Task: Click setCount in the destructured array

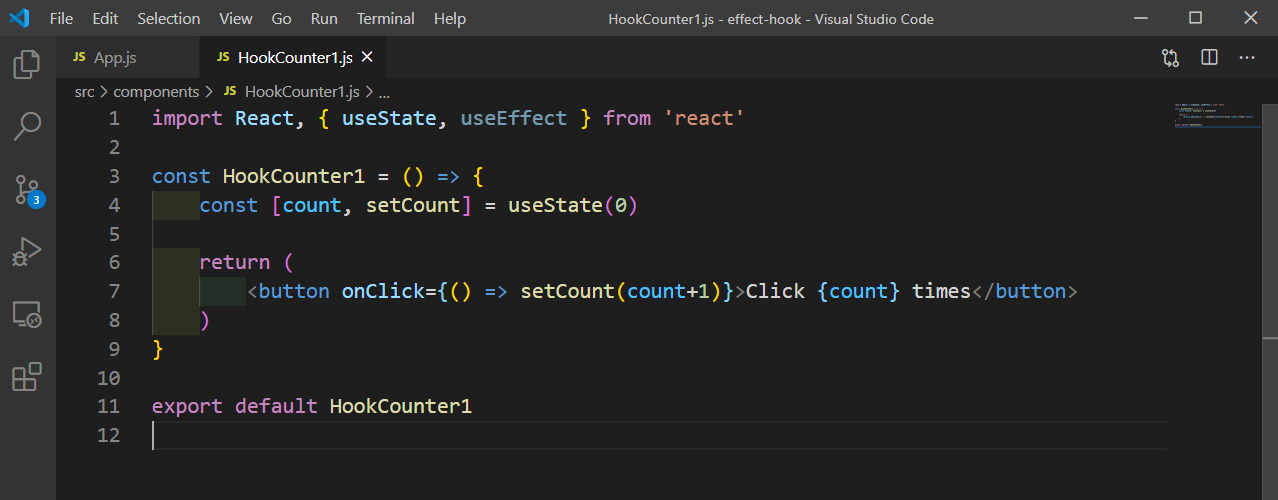Action: tap(413, 206)
